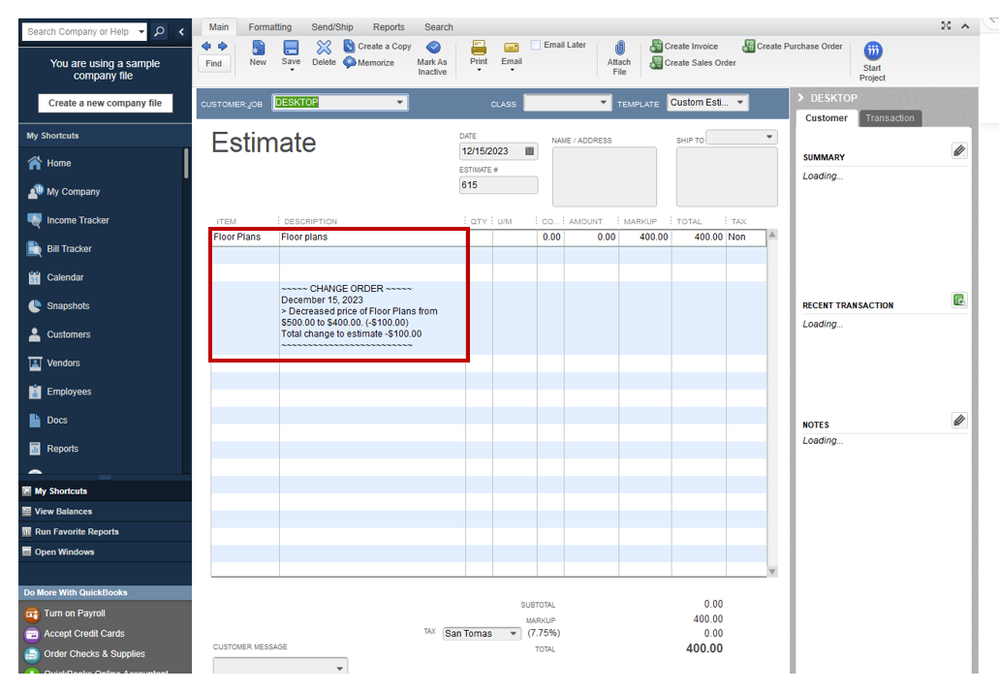Create Purchase Order from estimate
This screenshot has width=999, height=695.
click(792, 46)
